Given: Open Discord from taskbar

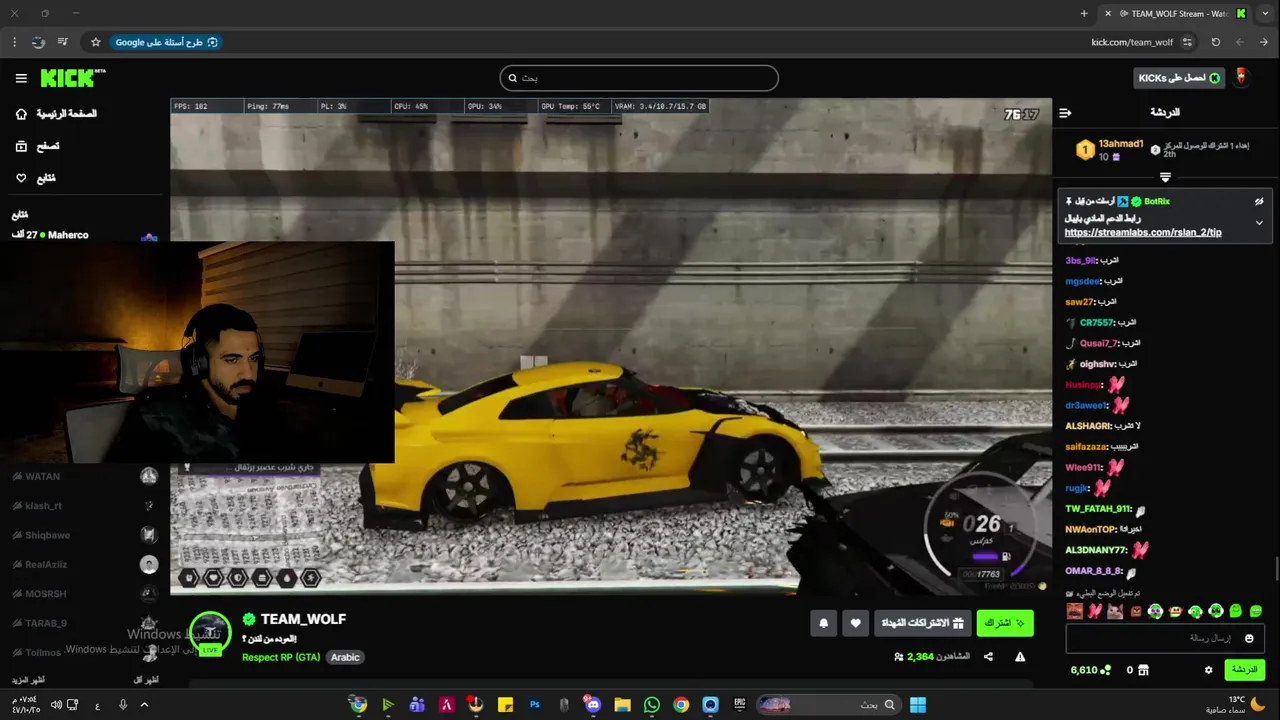Looking at the screenshot, I should 593,705.
